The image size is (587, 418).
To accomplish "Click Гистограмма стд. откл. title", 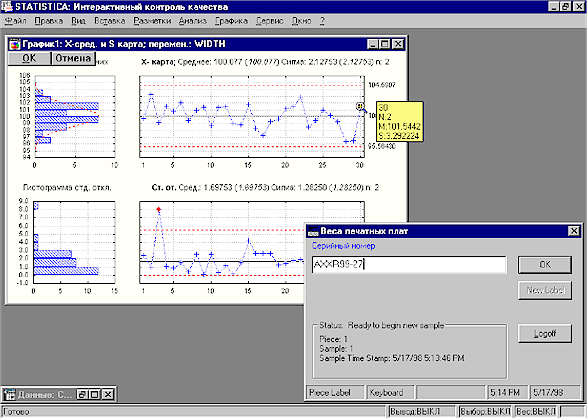I will point(67,187).
